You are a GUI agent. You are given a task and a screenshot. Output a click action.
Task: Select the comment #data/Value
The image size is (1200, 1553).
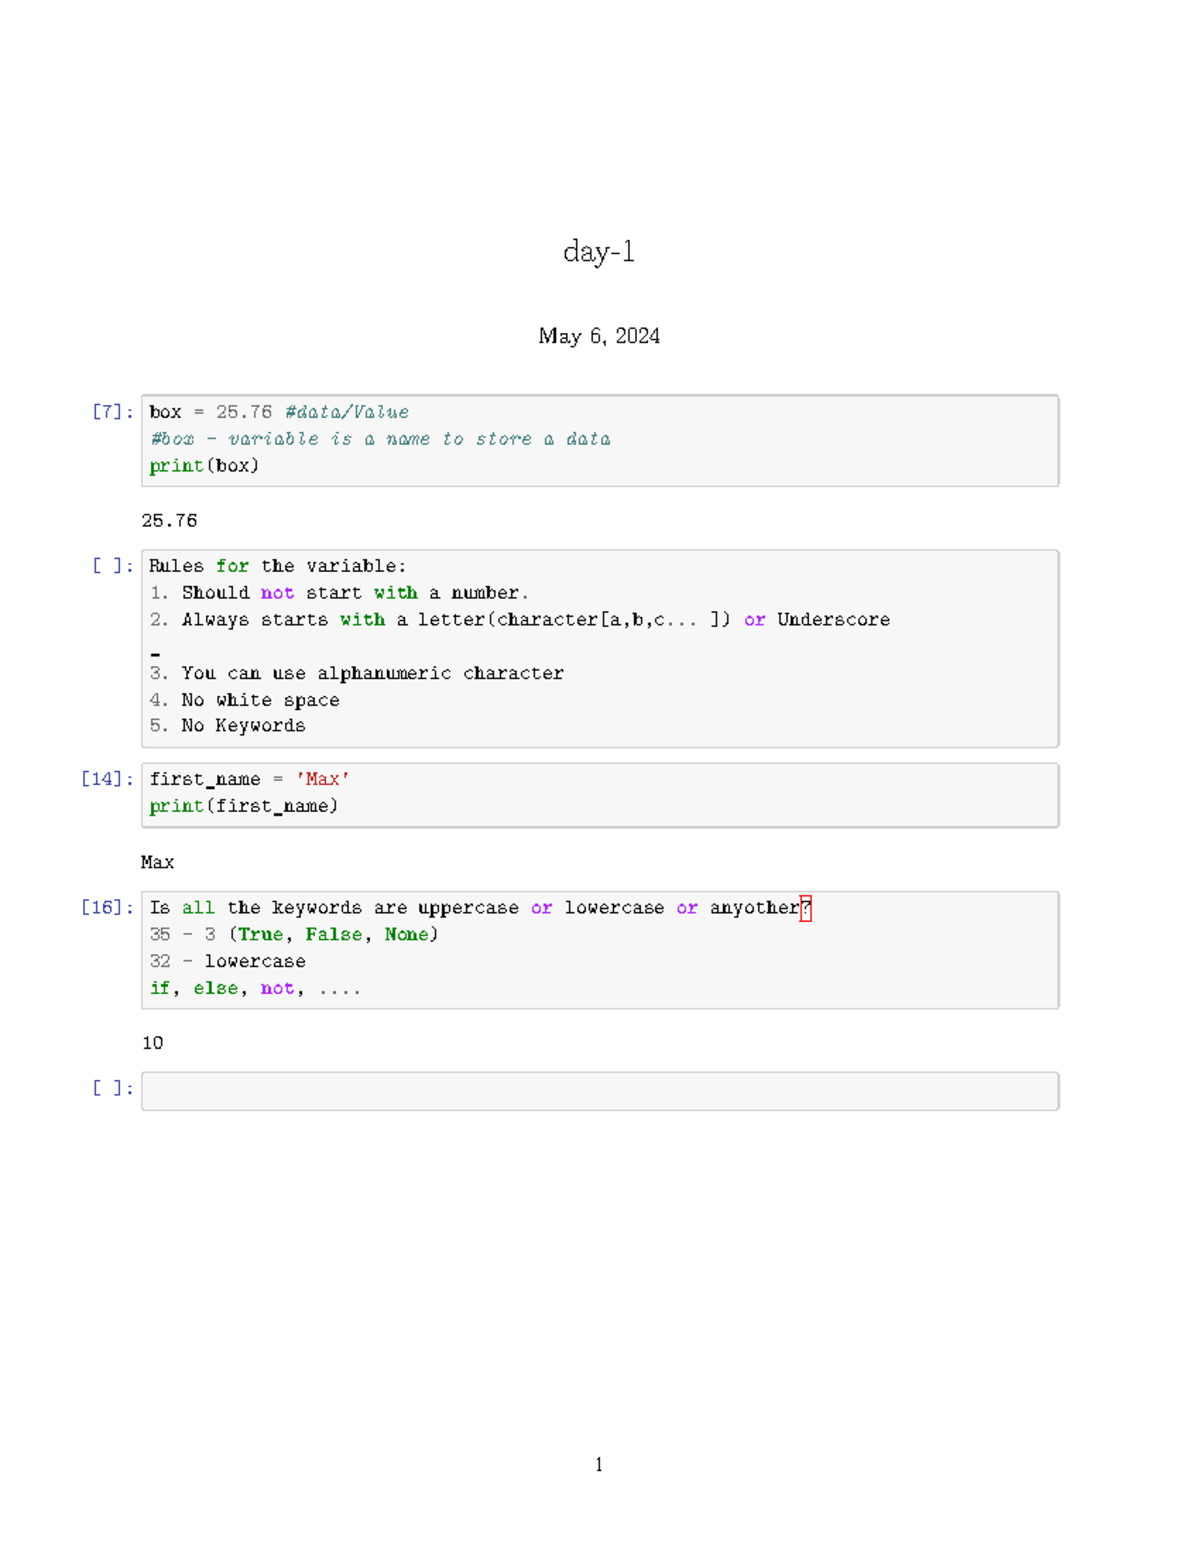345,411
